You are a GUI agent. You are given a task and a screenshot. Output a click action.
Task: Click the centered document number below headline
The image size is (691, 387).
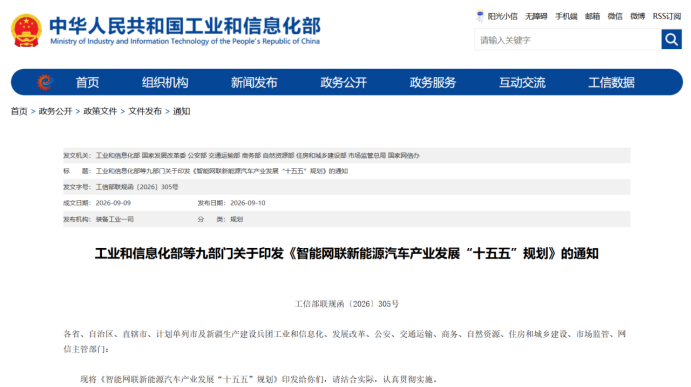[x=346, y=304]
